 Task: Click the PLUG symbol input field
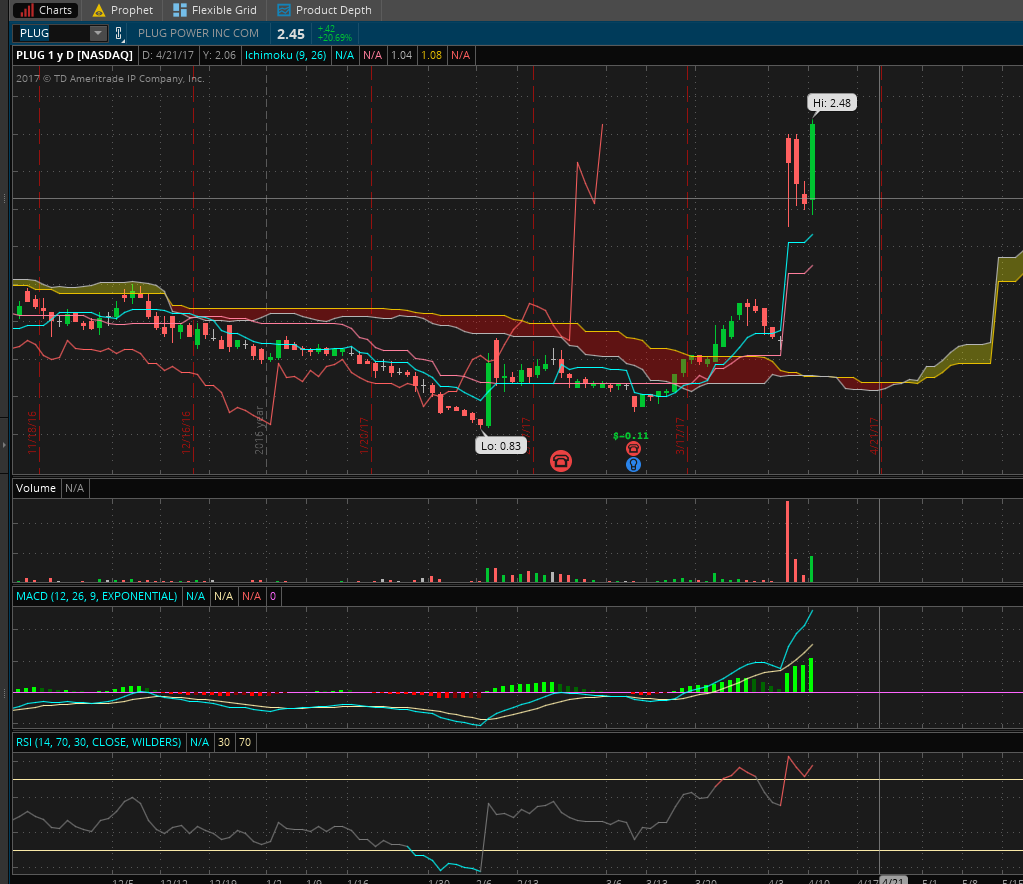point(51,33)
